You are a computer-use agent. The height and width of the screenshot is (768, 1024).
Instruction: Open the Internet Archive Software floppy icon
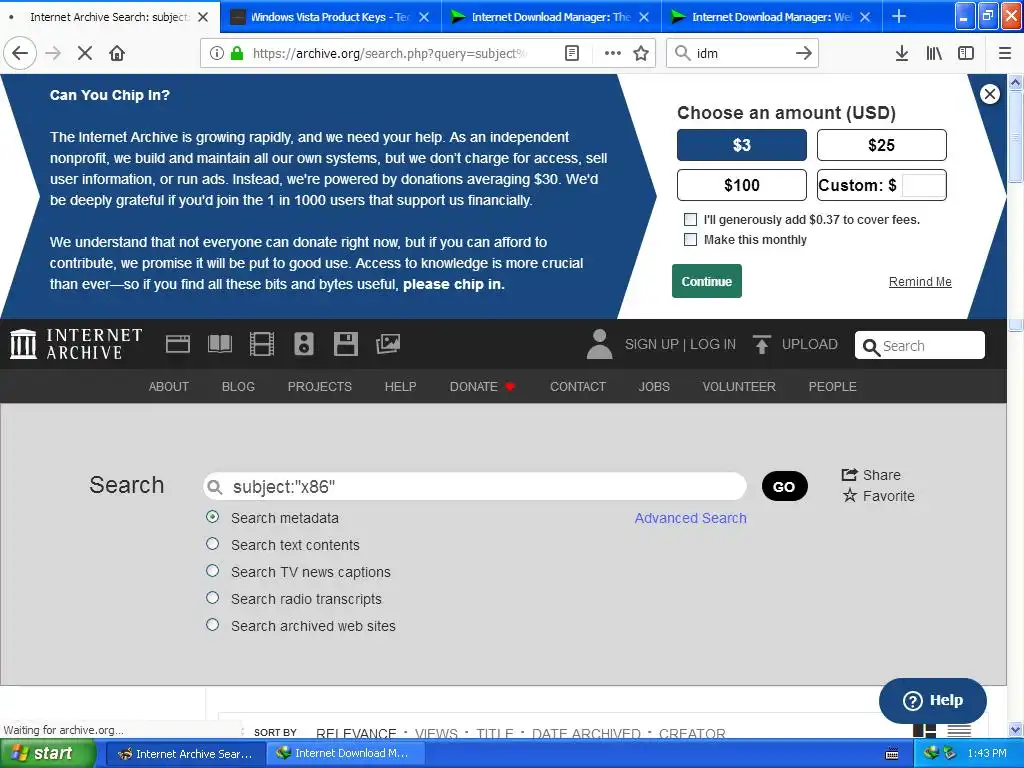tap(345, 344)
